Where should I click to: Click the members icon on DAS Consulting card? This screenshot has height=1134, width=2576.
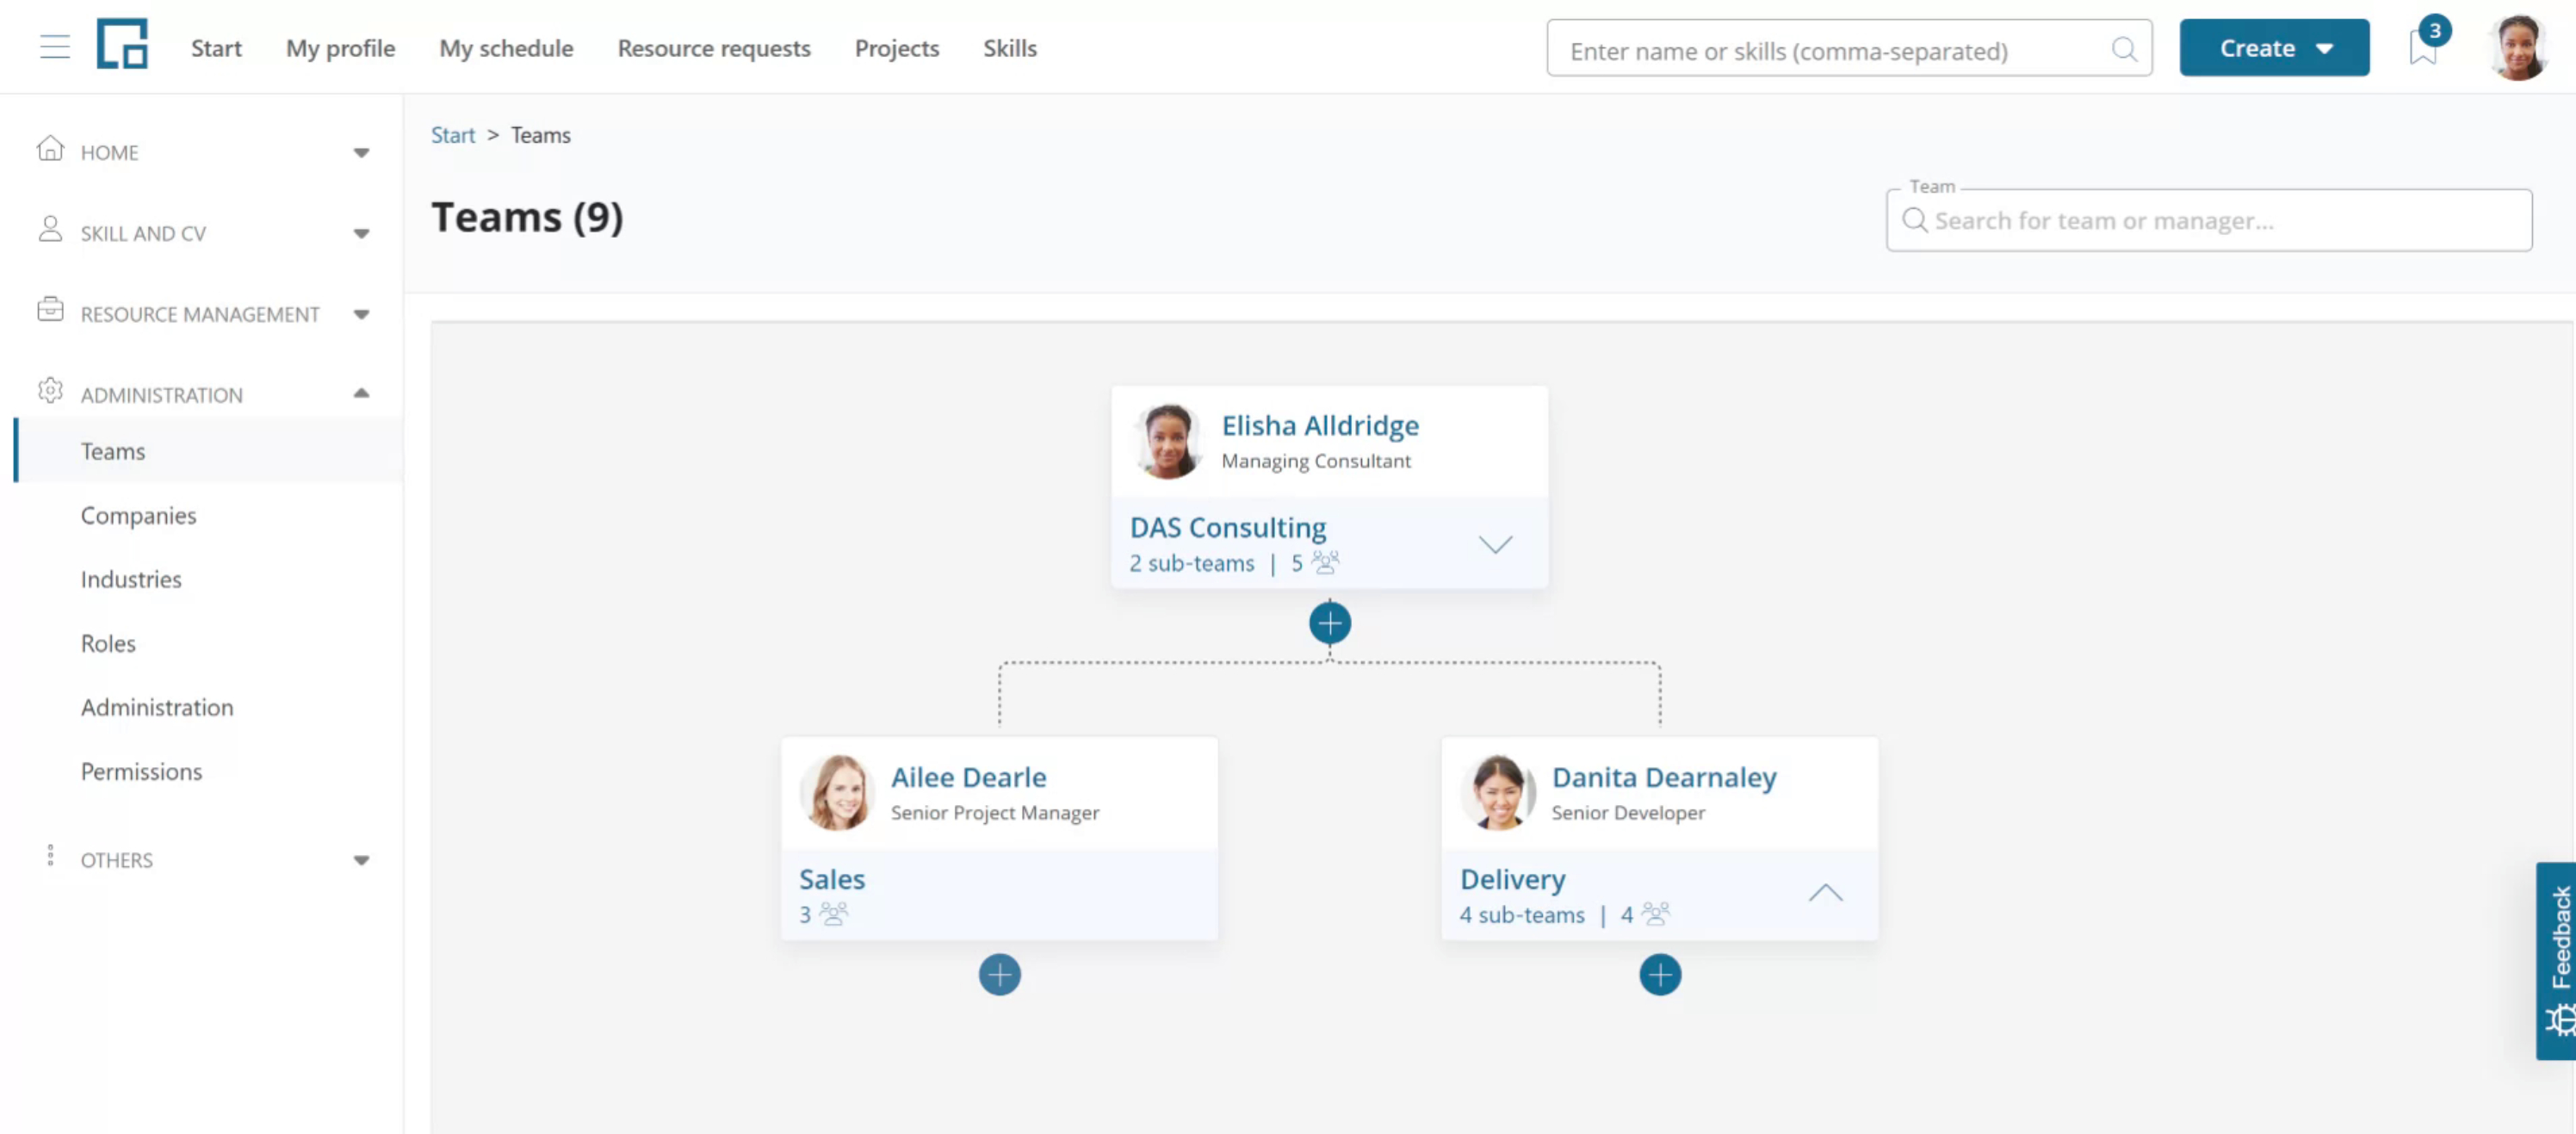pos(1325,562)
